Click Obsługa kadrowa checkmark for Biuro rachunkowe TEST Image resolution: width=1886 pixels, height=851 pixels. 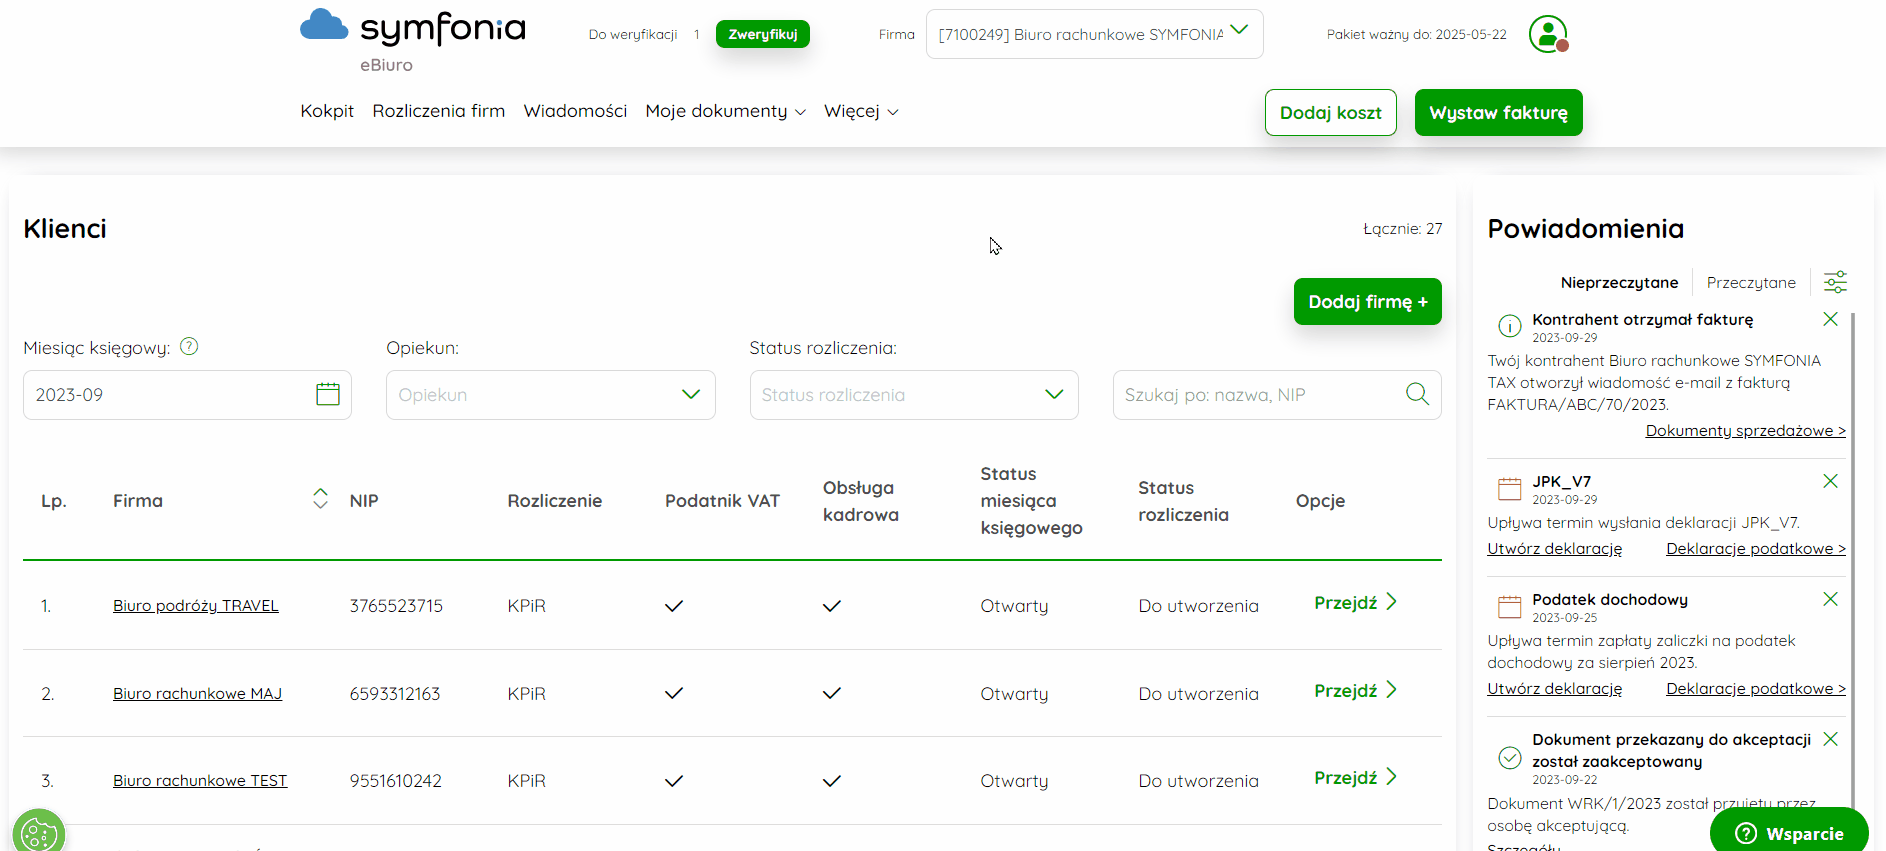pos(832,781)
